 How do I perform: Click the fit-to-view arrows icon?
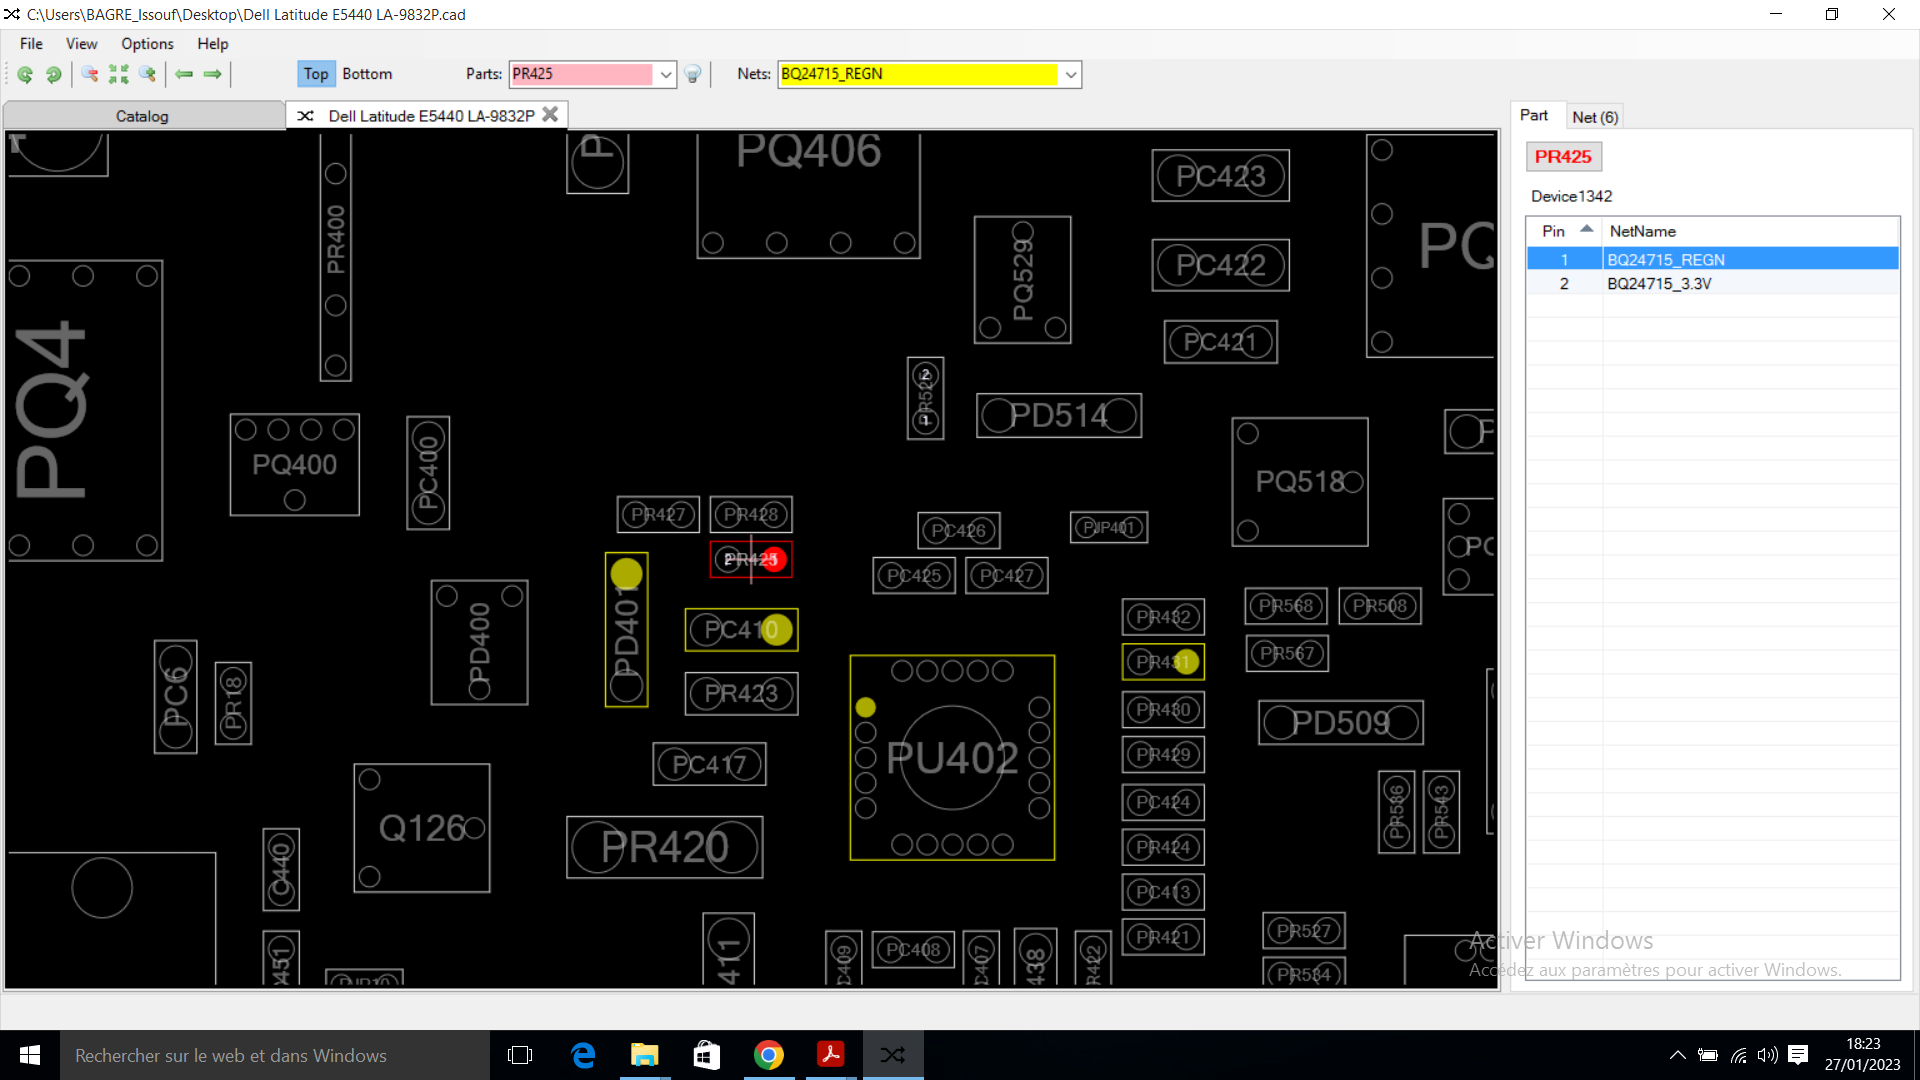(119, 74)
